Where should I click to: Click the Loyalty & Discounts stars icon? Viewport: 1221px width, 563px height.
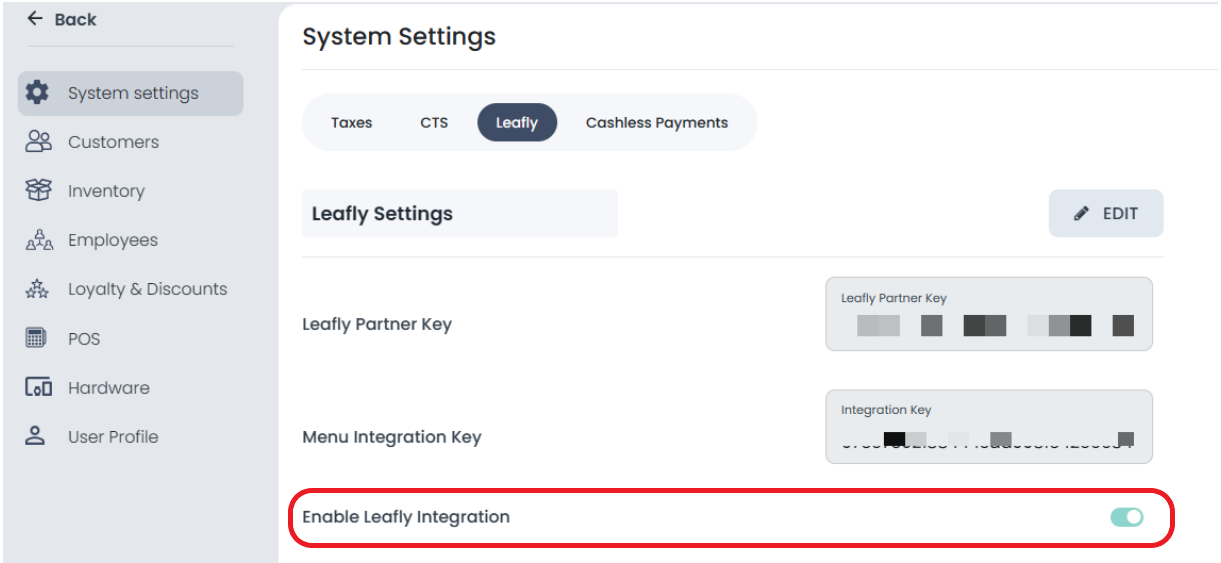tap(38, 289)
